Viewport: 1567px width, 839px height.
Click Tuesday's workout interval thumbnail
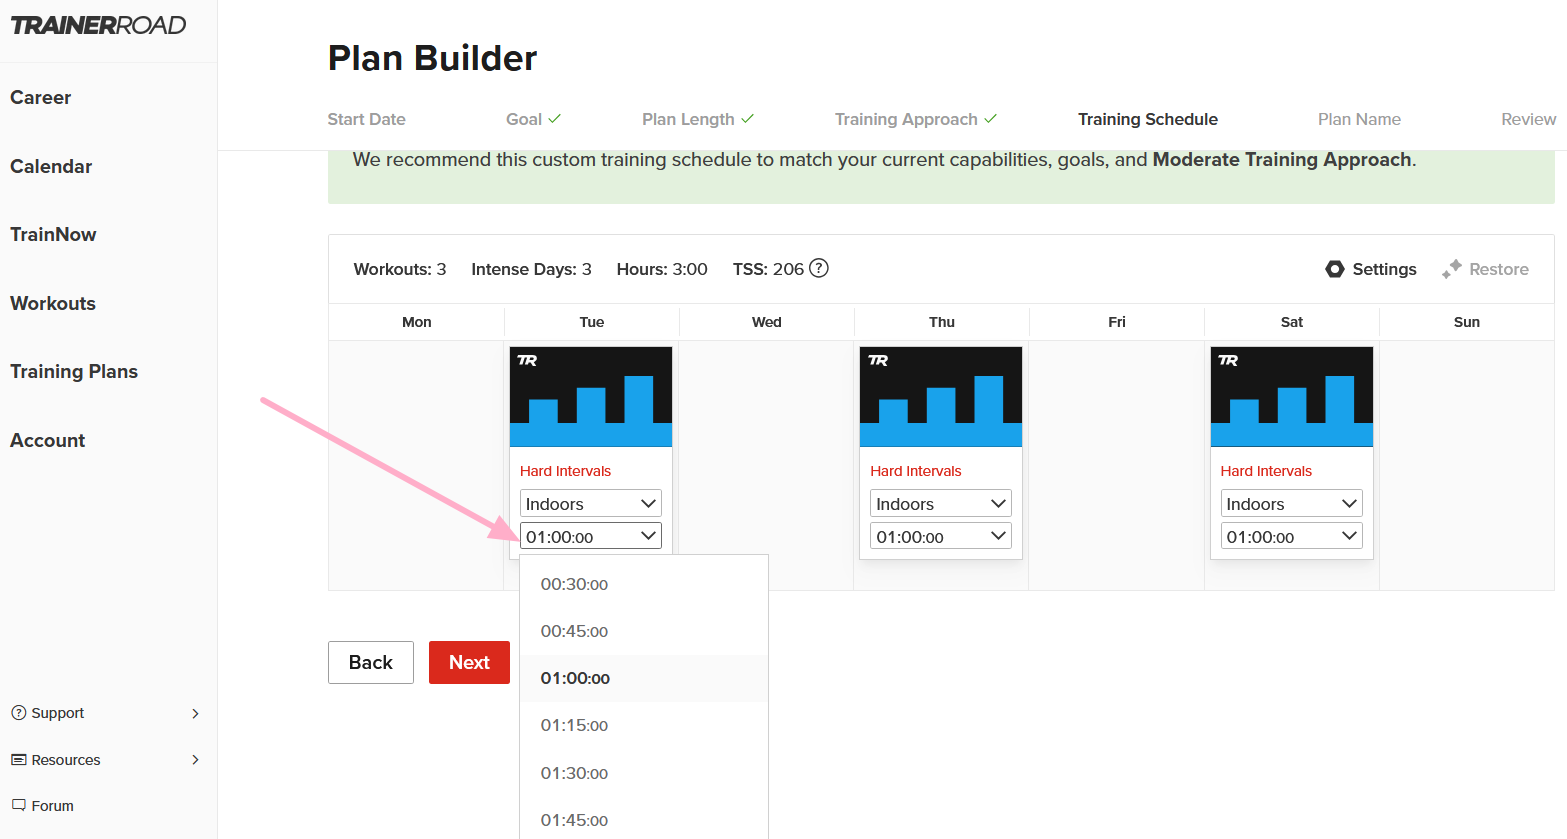591,397
